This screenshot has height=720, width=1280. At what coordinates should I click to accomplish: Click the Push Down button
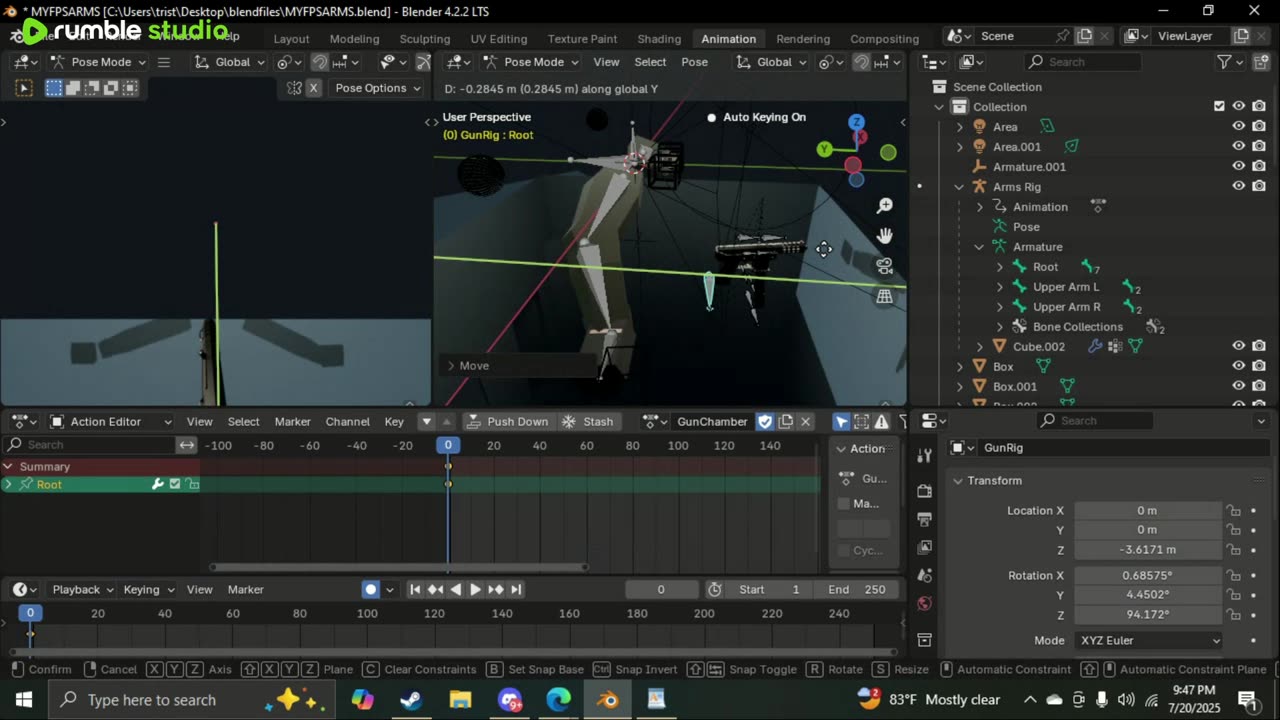(508, 421)
